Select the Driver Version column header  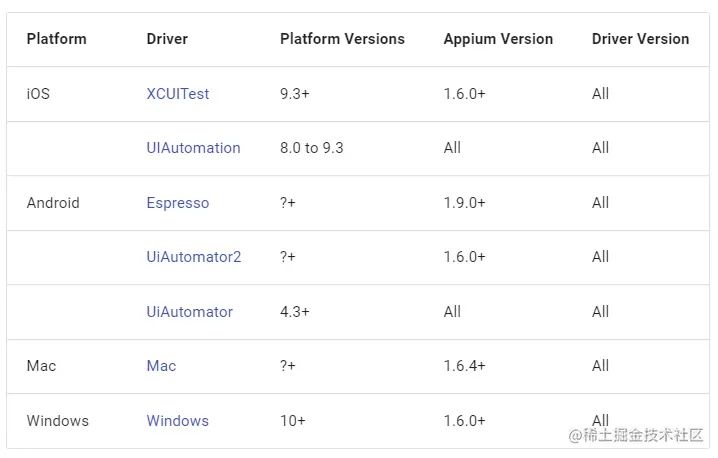(x=640, y=39)
